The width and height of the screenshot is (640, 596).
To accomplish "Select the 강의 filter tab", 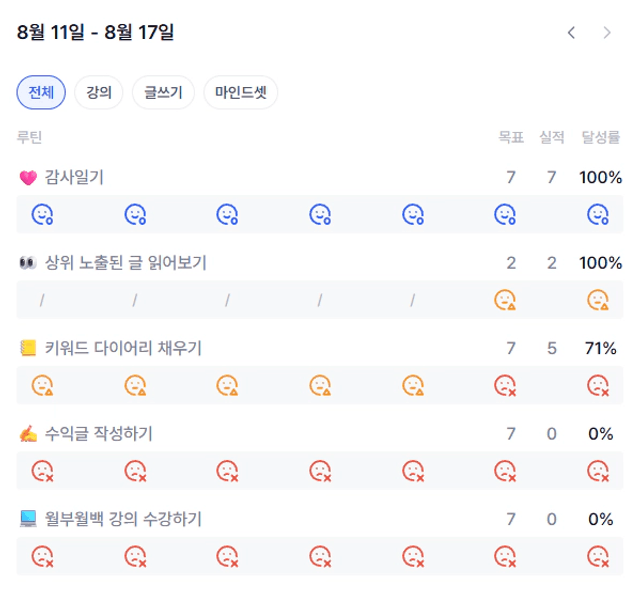I will [x=98, y=93].
